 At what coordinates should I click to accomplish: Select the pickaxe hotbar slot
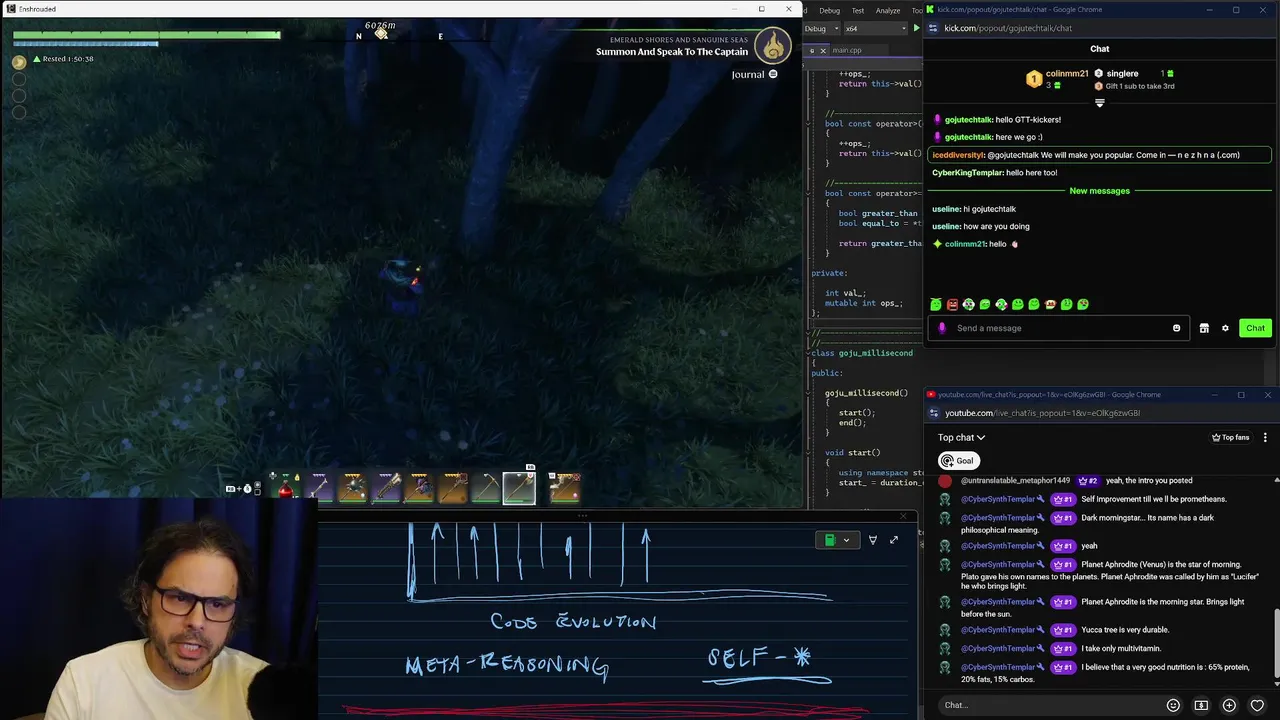click(x=486, y=487)
